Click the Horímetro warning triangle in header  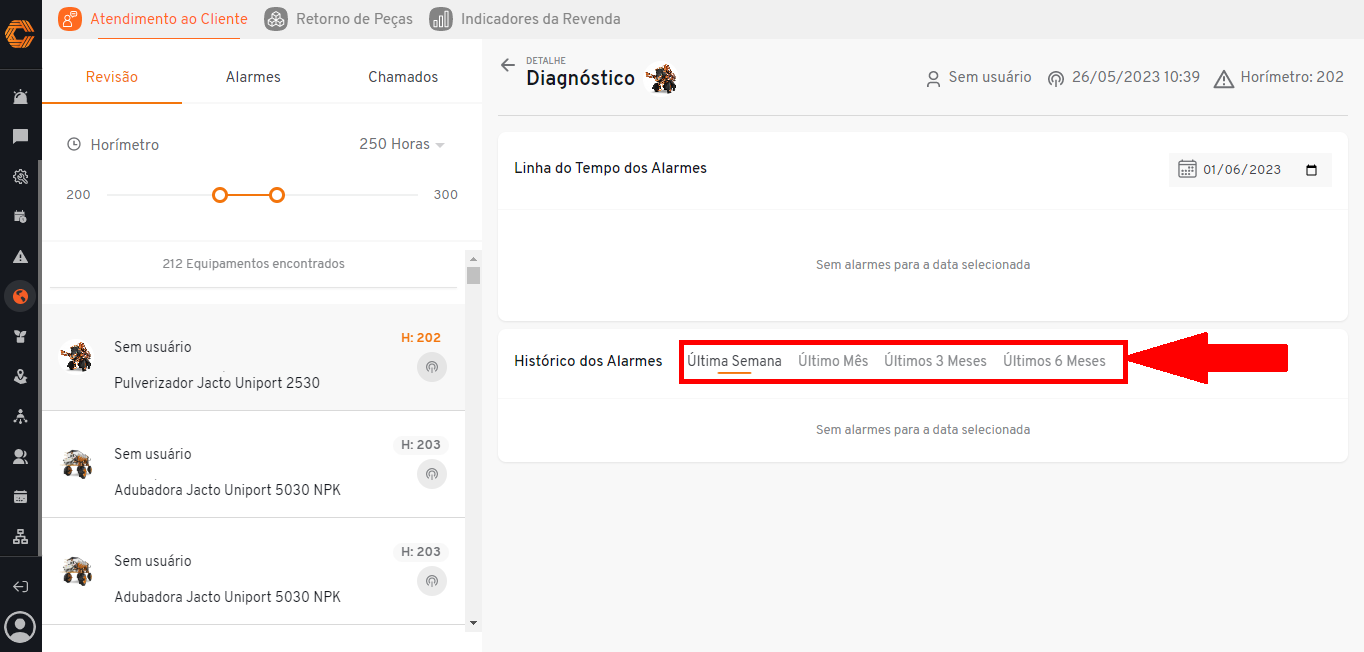[1223, 79]
